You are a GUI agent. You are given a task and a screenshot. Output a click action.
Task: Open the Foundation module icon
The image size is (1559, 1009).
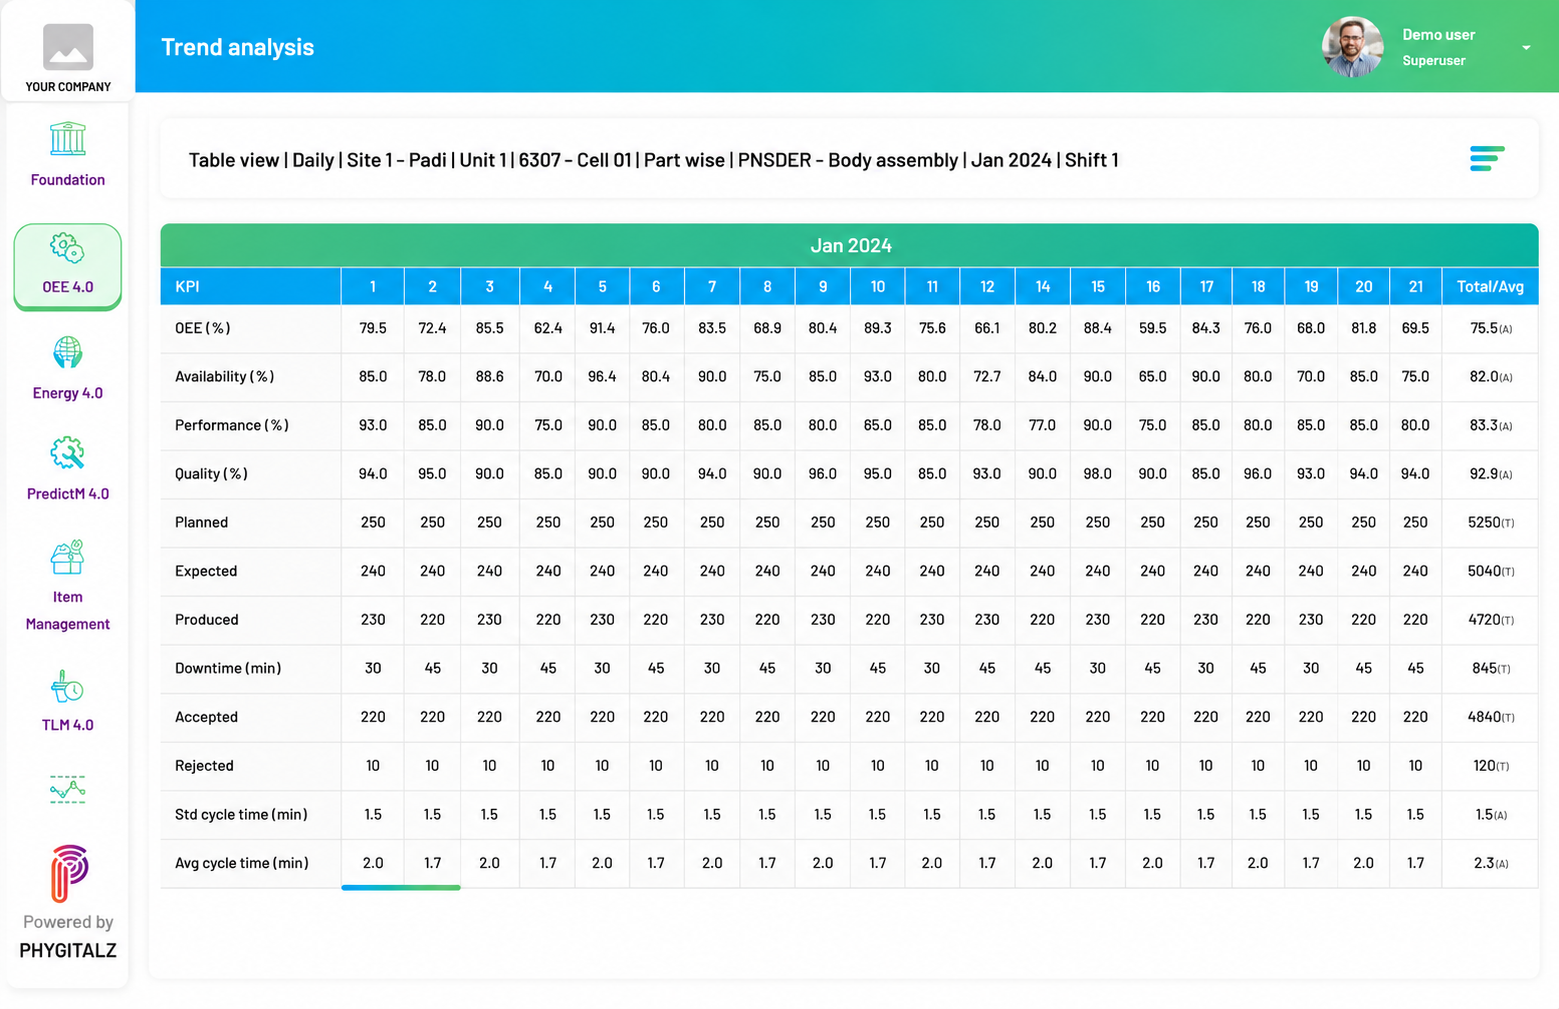[x=68, y=139]
